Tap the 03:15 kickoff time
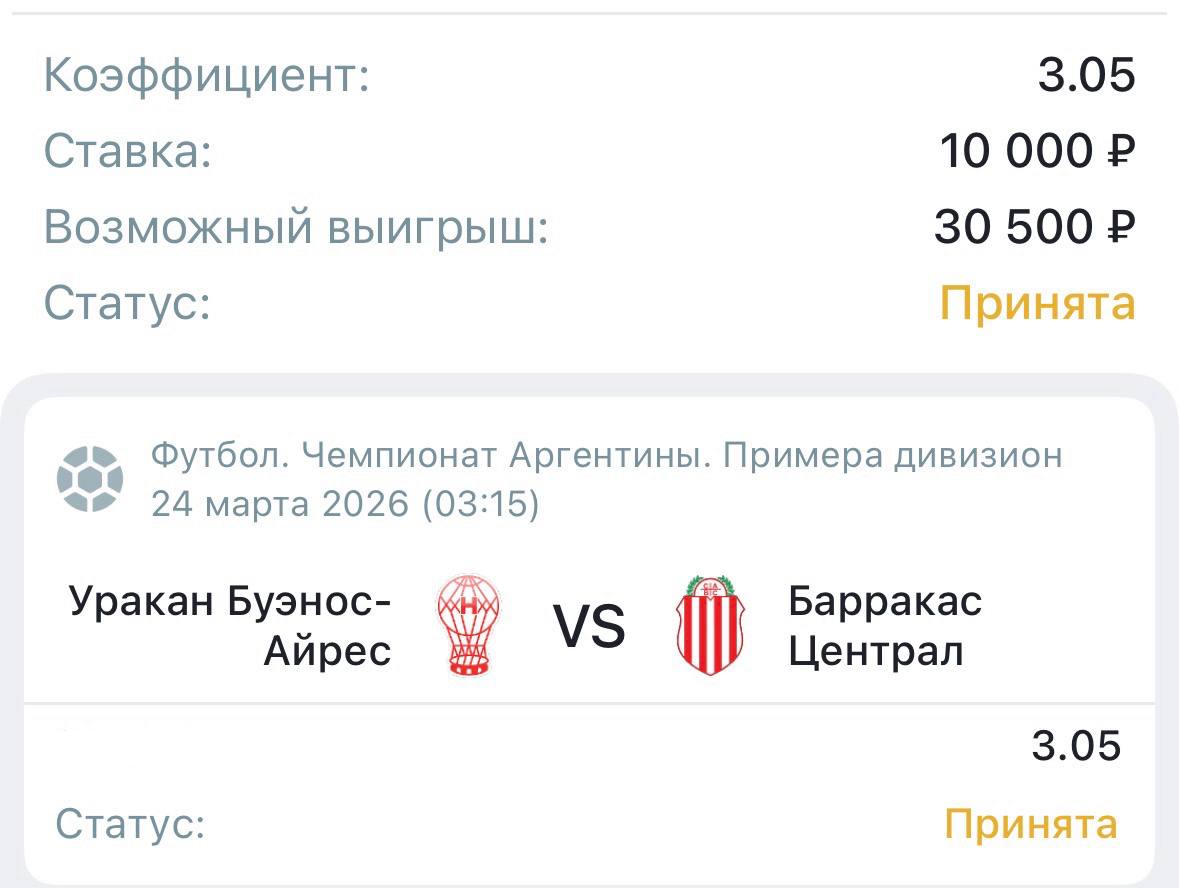 [x=481, y=504]
